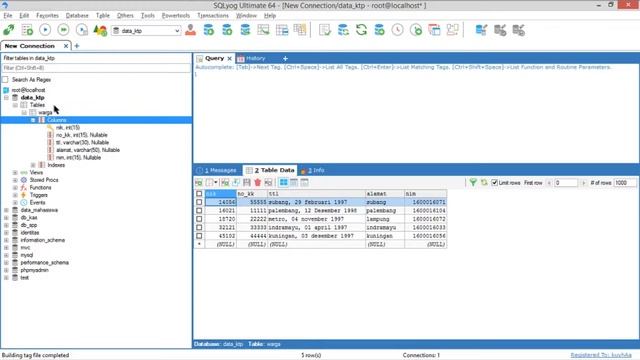The width and height of the screenshot is (640, 360).
Task: Switch to grid view in result toolbar
Action: coord(284,182)
